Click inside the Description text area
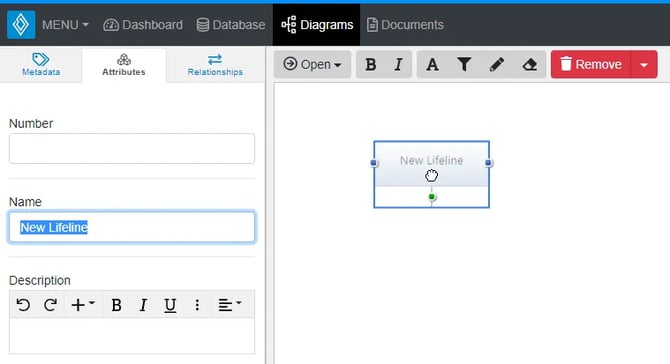This screenshot has width=670, height=364. (132, 336)
